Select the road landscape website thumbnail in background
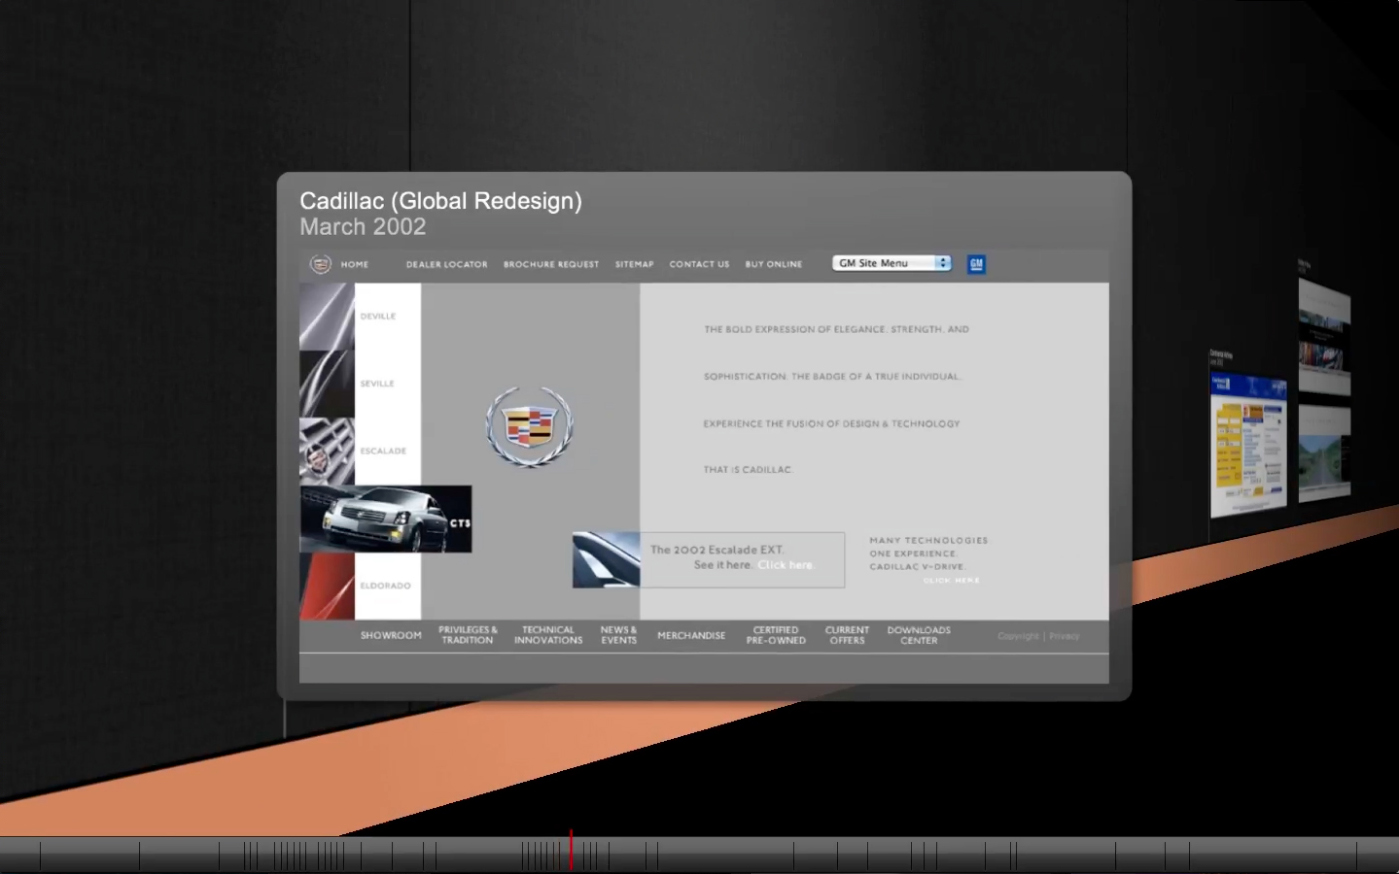1399x874 pixels. coord(1325,453)
